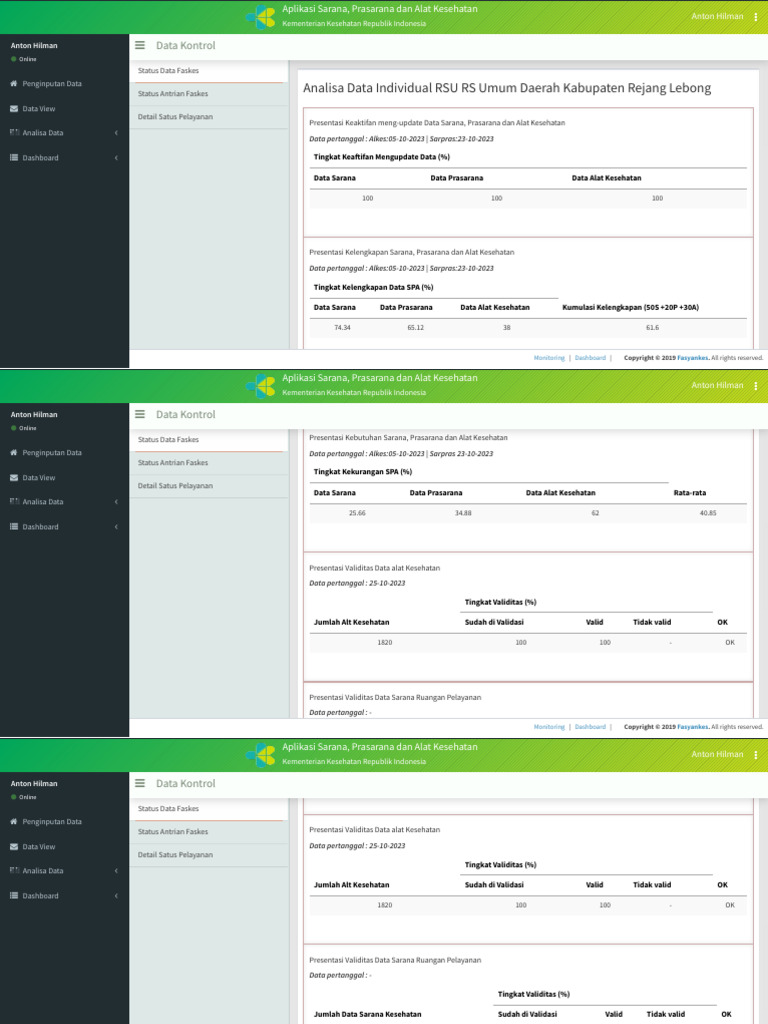This screenshot has width=768, height=1024.
Task: Click the Kumulasi Kelengkapan column header
Action: (630, 307)
